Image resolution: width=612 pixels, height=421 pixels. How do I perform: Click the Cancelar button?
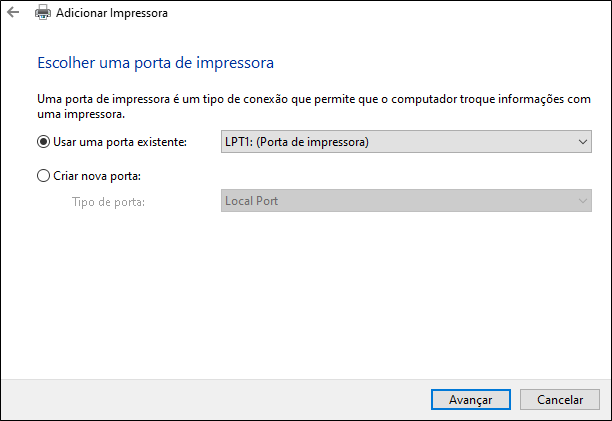[560, 399]
